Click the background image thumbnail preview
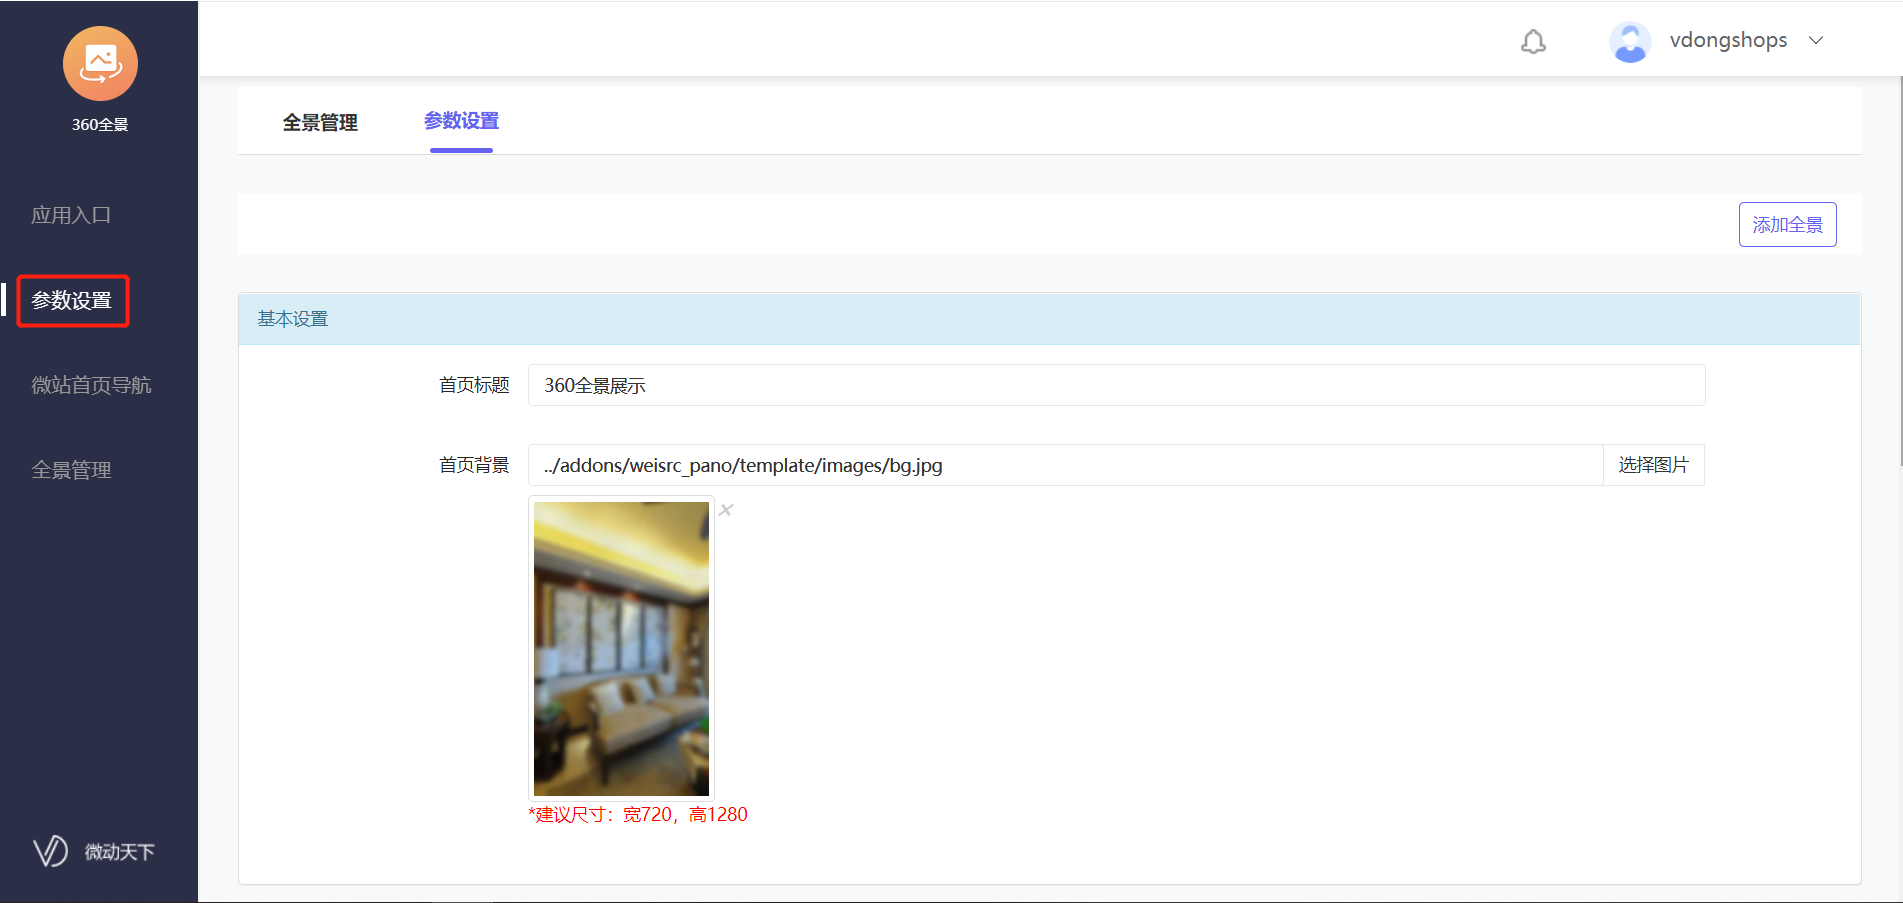Image resolution: width=1903 pixels, height=903 pixels. pyautogui.click(x=621, y=648)
